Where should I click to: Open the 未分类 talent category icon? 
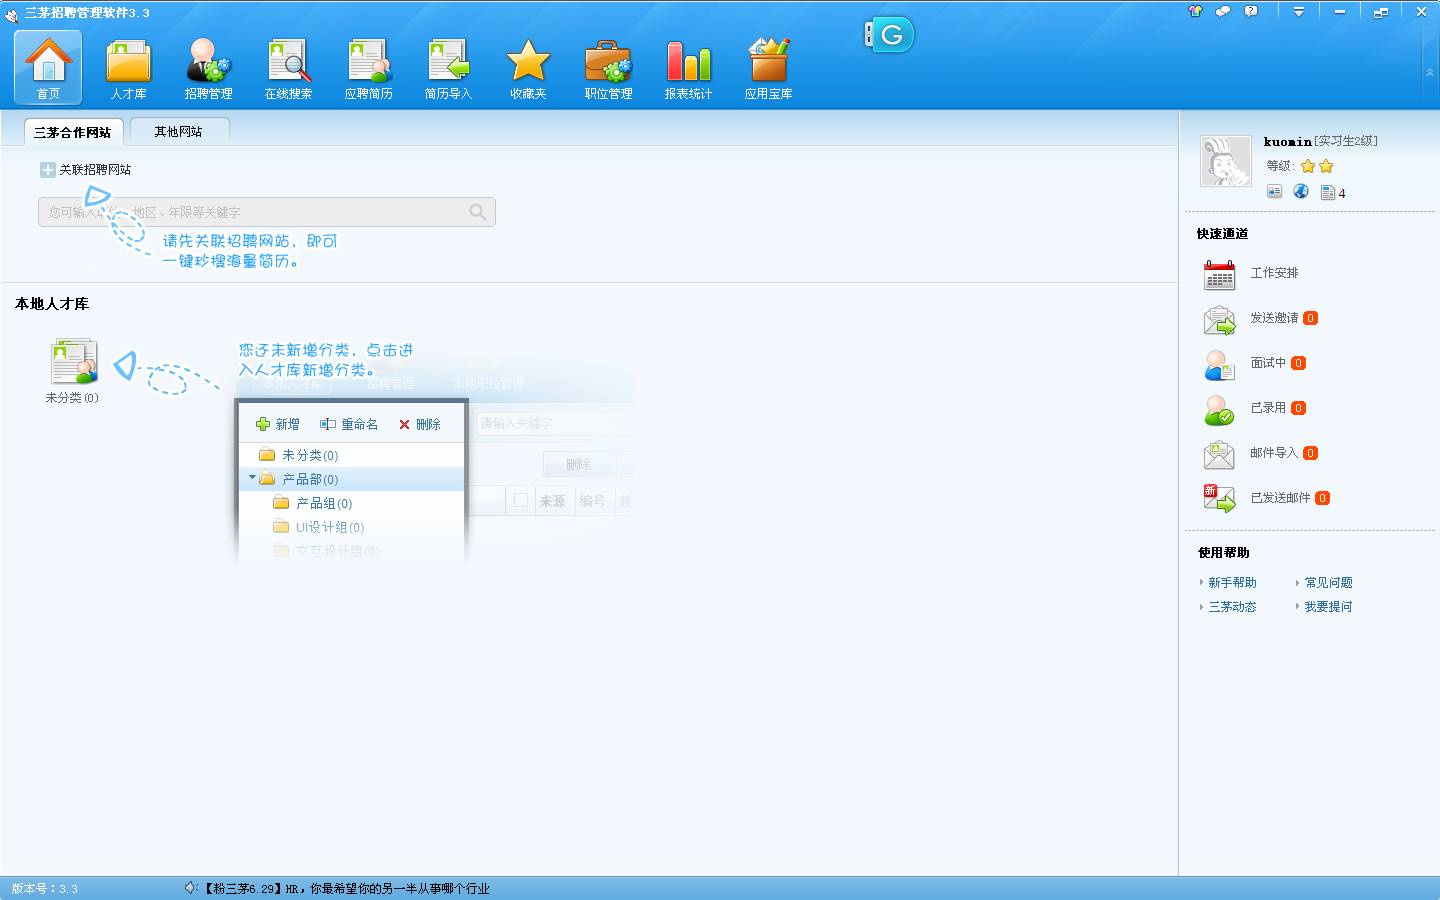point(73,363)
